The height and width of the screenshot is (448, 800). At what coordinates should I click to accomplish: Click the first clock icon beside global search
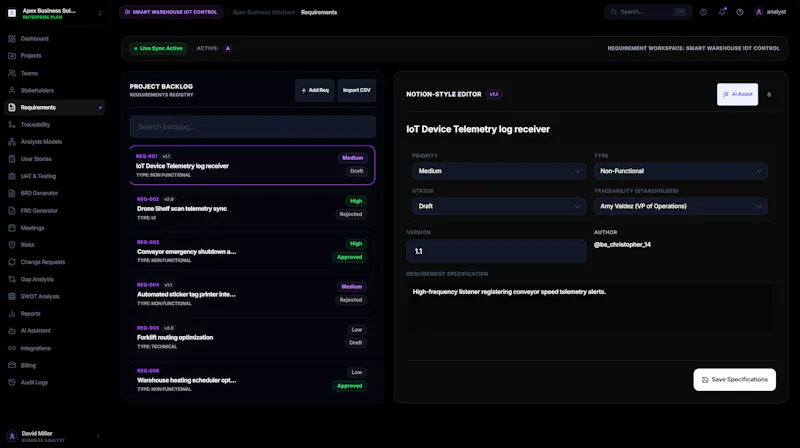704,12
